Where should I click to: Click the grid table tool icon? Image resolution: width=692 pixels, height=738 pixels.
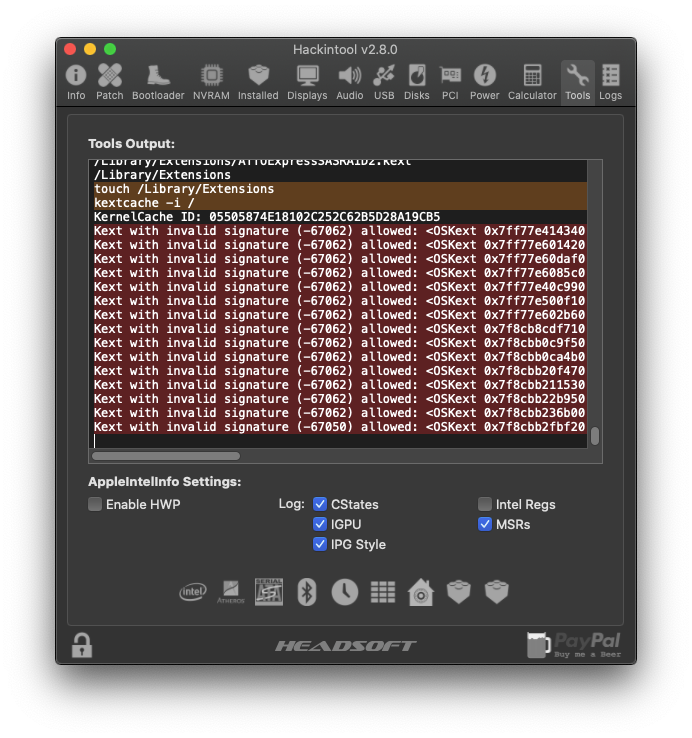coord(383,592)
